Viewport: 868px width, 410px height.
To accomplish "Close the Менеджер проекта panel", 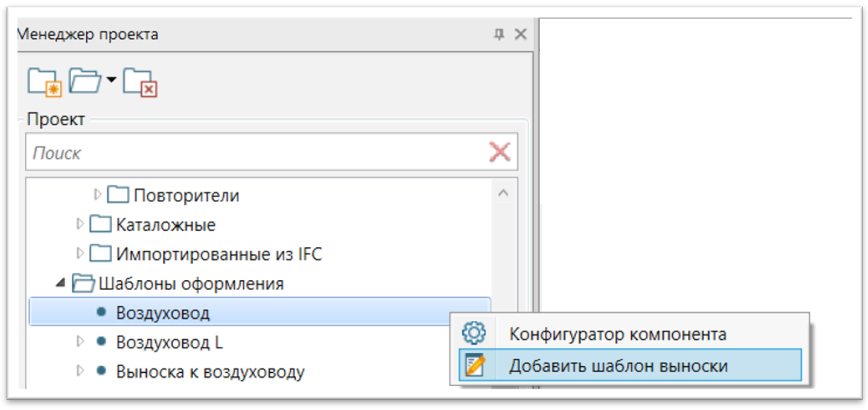I will coord(520,34).
